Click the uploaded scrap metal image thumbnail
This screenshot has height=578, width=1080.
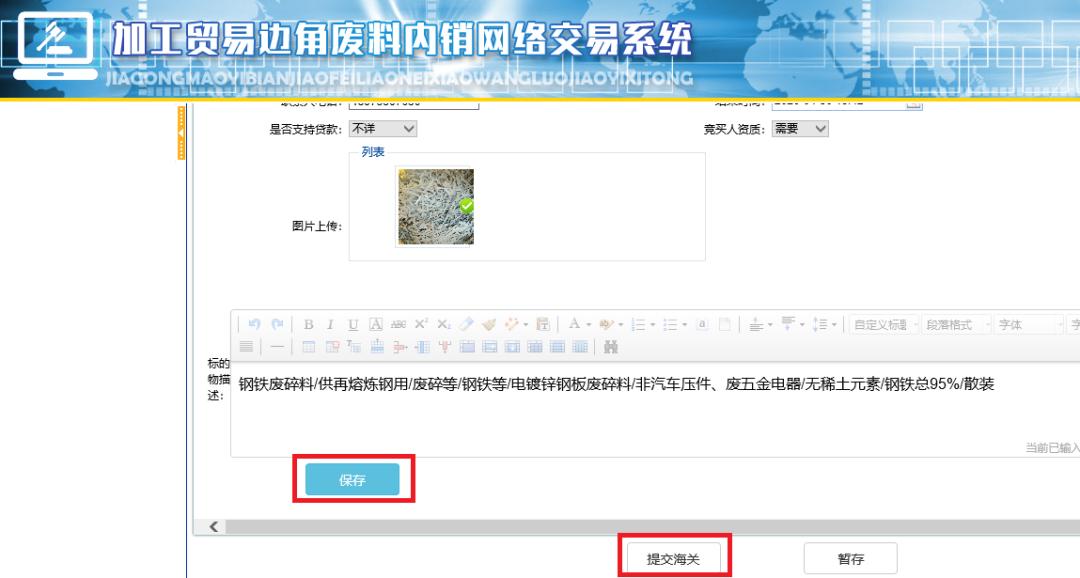pos(435,206)
